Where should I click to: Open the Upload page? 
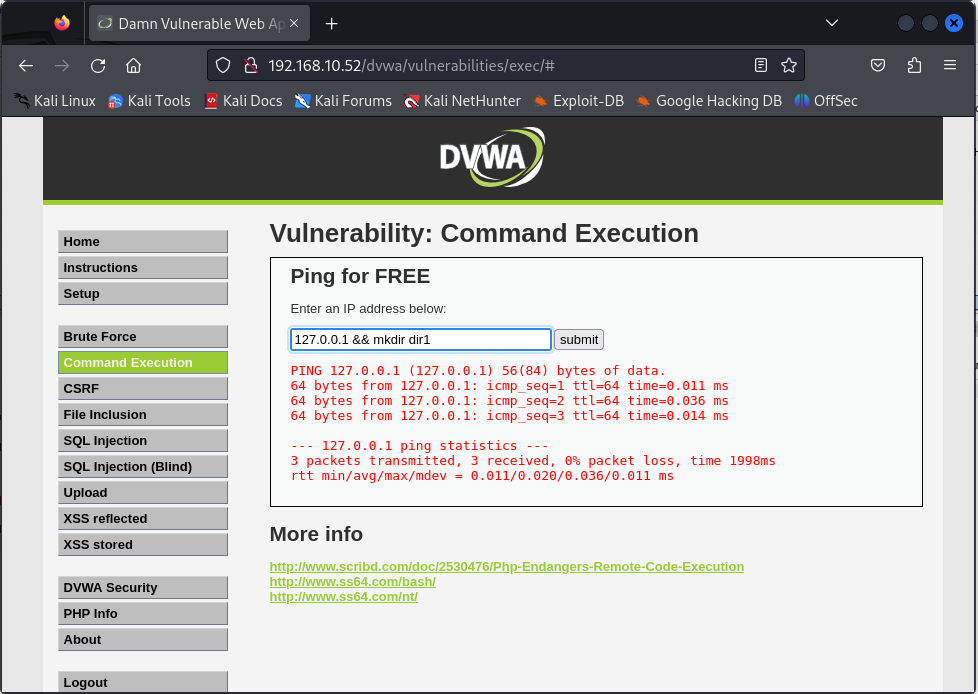point(143,493)
